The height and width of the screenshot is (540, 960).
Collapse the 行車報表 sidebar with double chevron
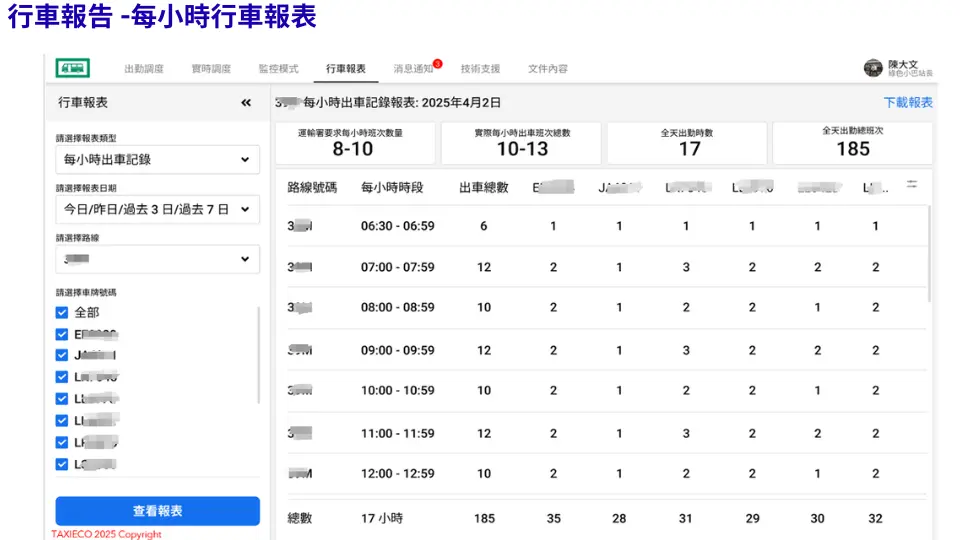coord(246,103)
